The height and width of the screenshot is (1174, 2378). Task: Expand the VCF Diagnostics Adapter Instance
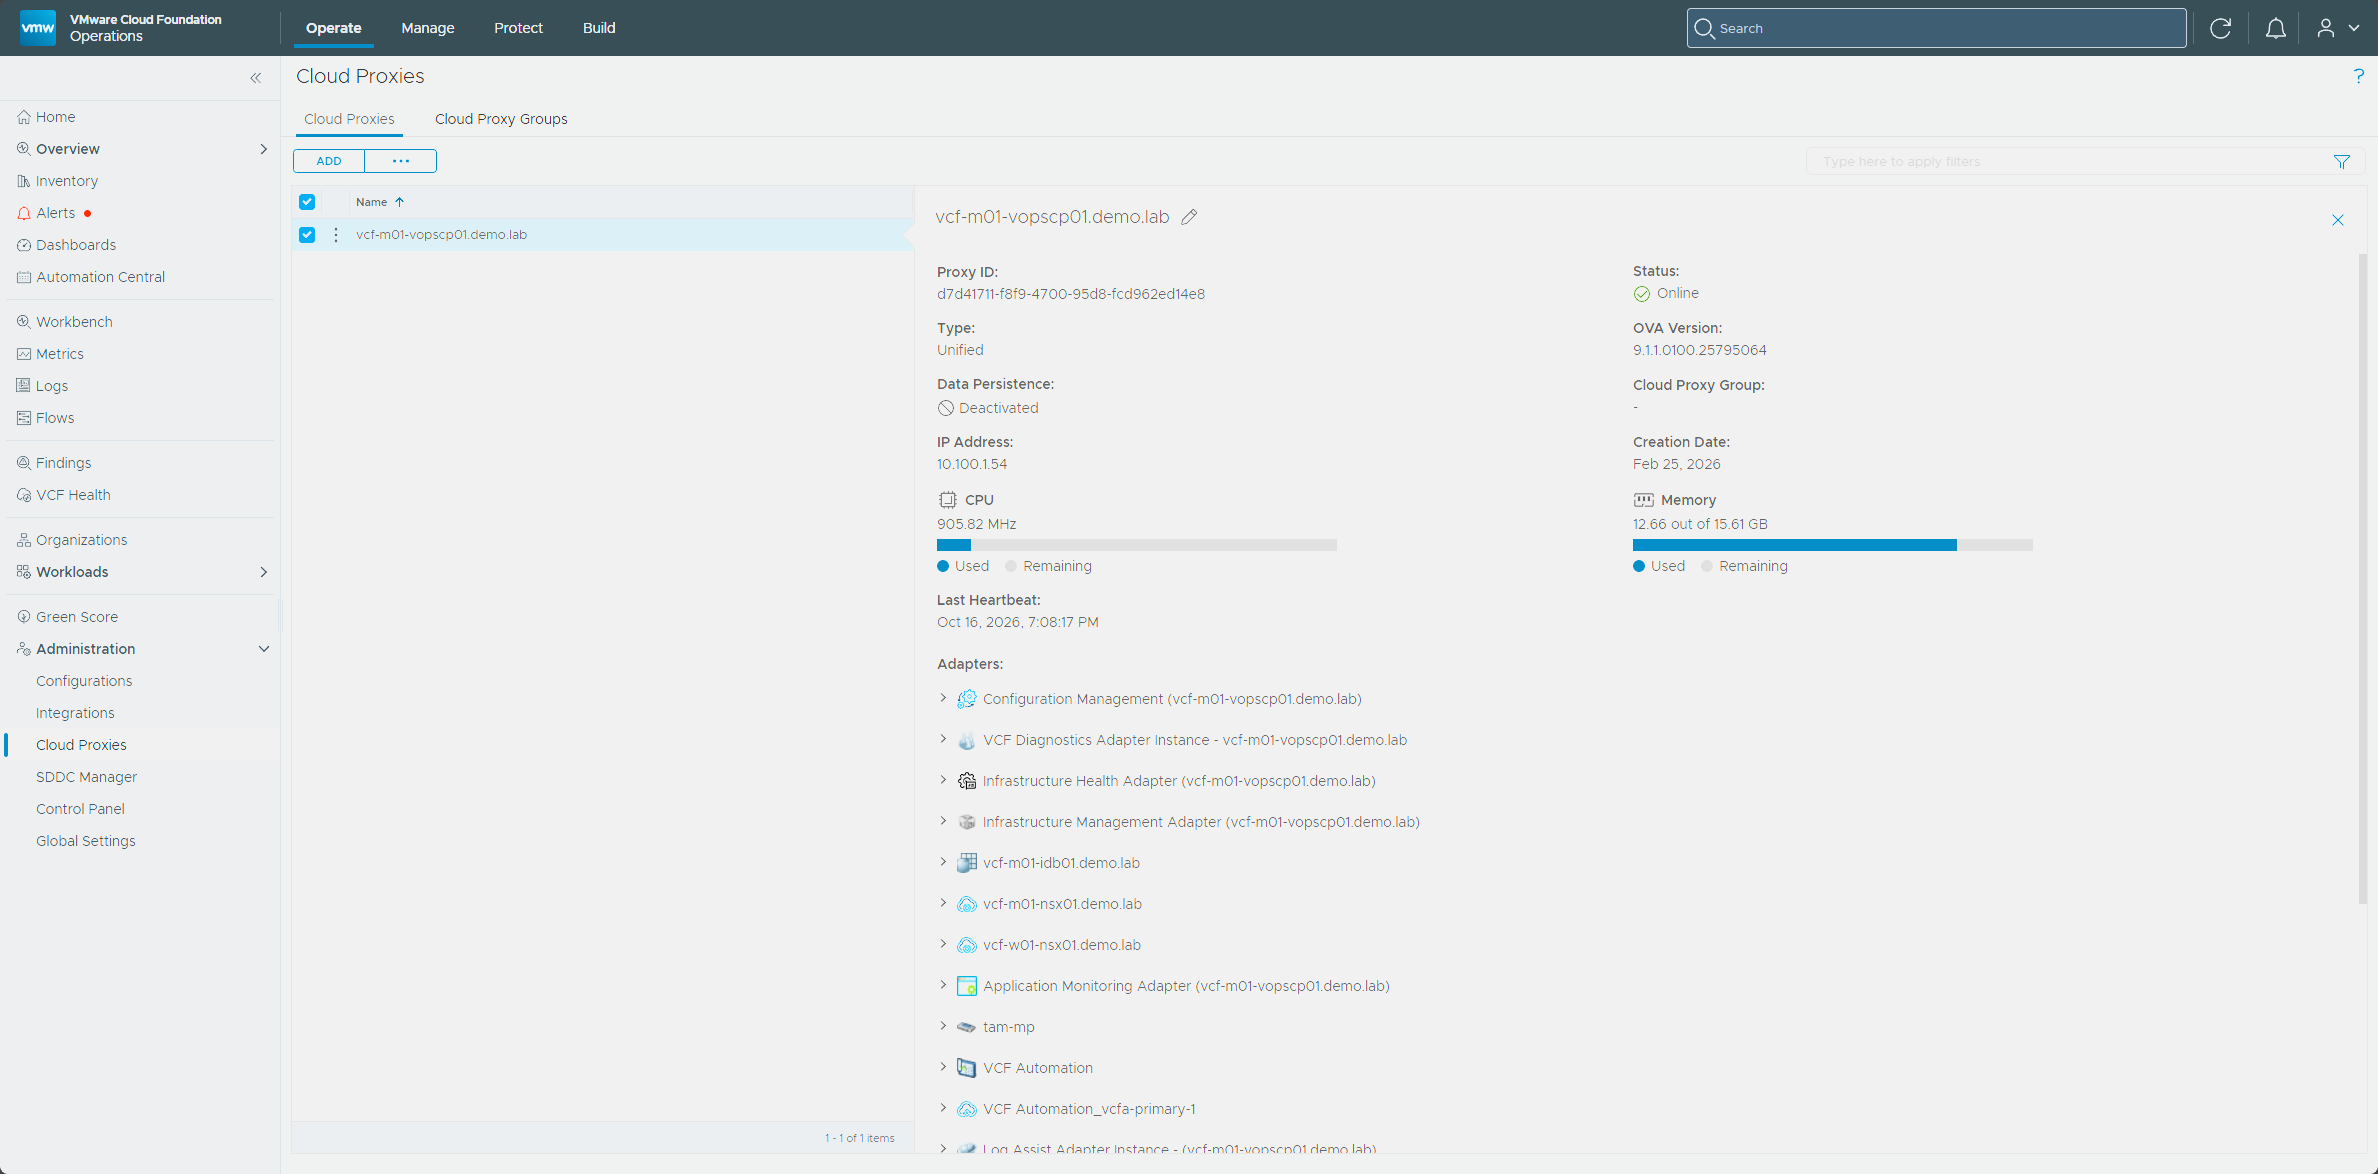943,739
